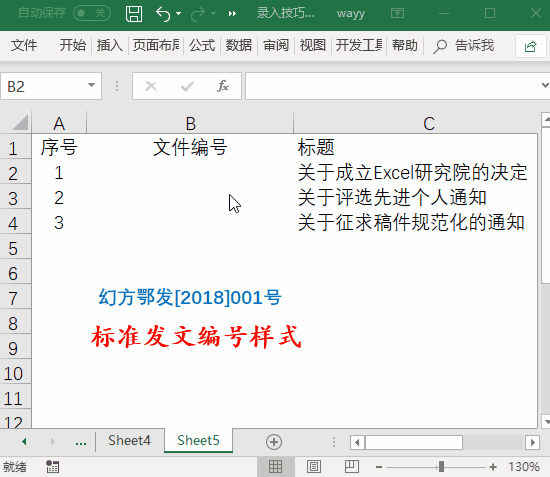550x477 pixels.
Task: Click the 文件编号 header cell
Action: [x=190, y=147]
